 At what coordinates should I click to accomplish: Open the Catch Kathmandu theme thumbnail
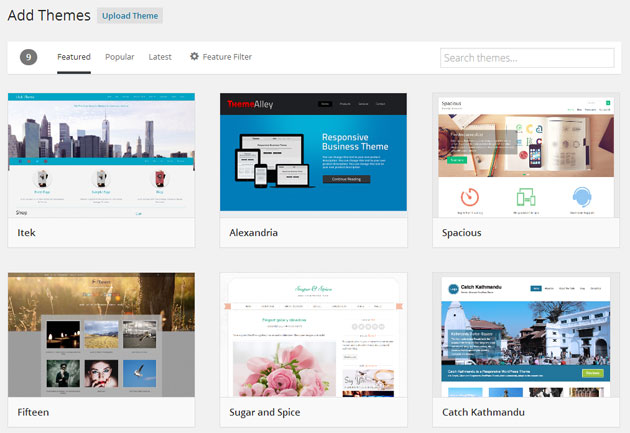(526, 335)
